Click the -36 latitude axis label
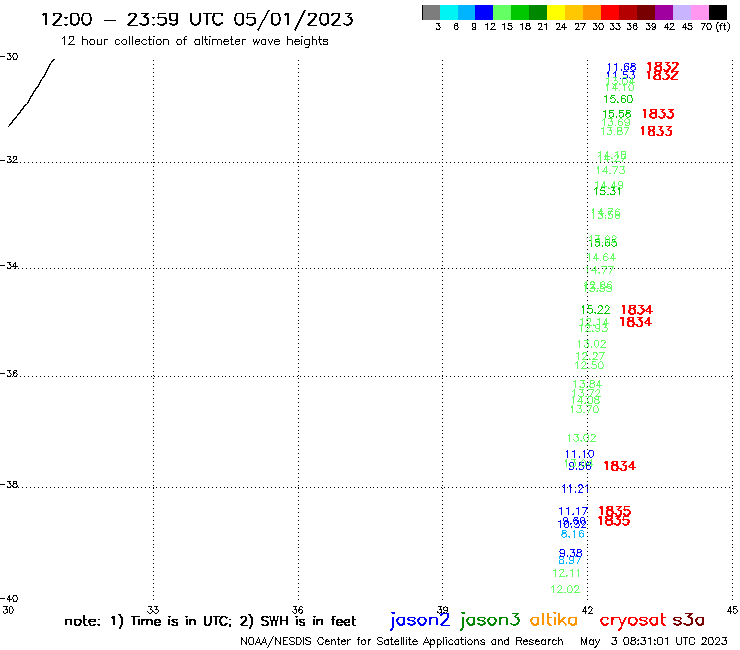 (9, 373)
